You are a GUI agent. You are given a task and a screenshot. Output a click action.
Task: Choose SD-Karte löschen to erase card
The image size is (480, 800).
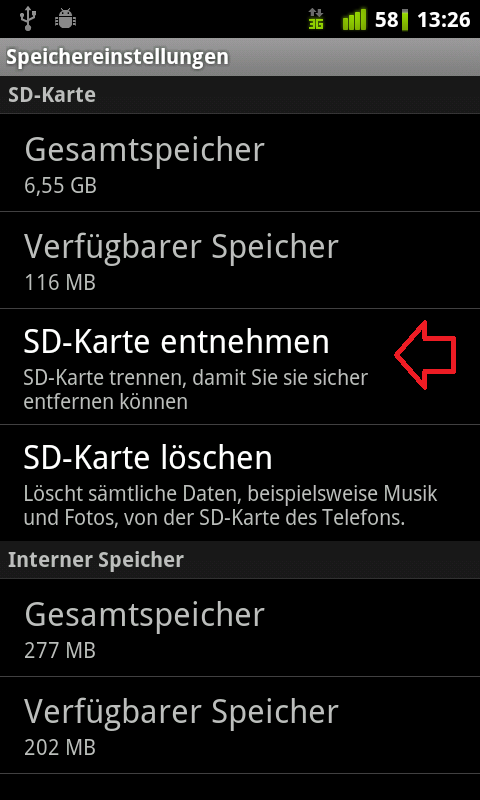tap(240, 483)
